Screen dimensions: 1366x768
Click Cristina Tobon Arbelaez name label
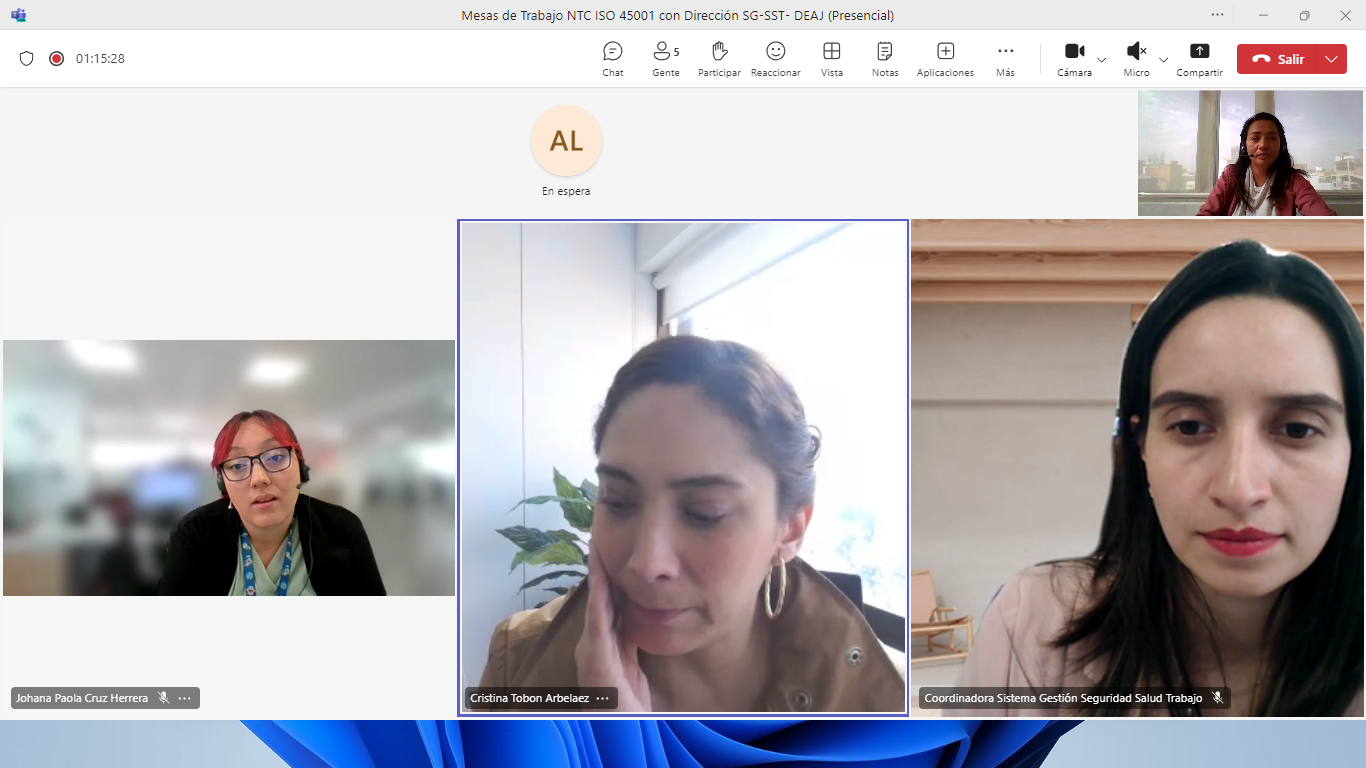pyautogui.click(x=530, y=698)
